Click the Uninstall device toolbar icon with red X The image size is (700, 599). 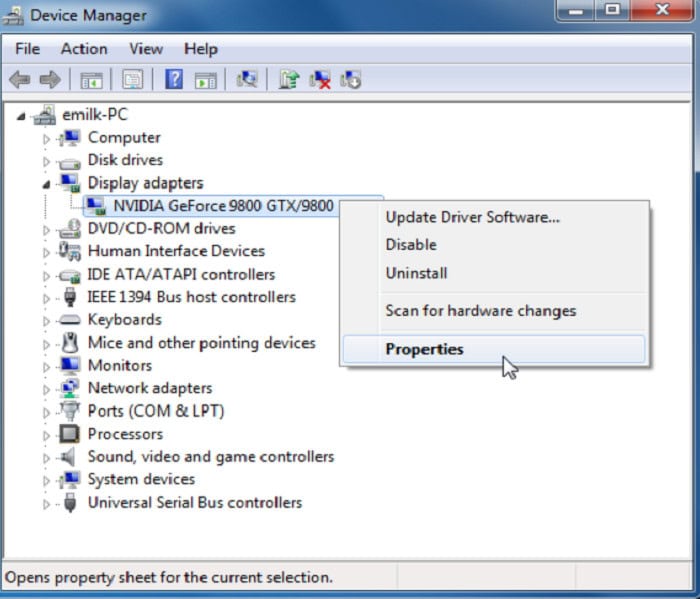click(320, 80)
